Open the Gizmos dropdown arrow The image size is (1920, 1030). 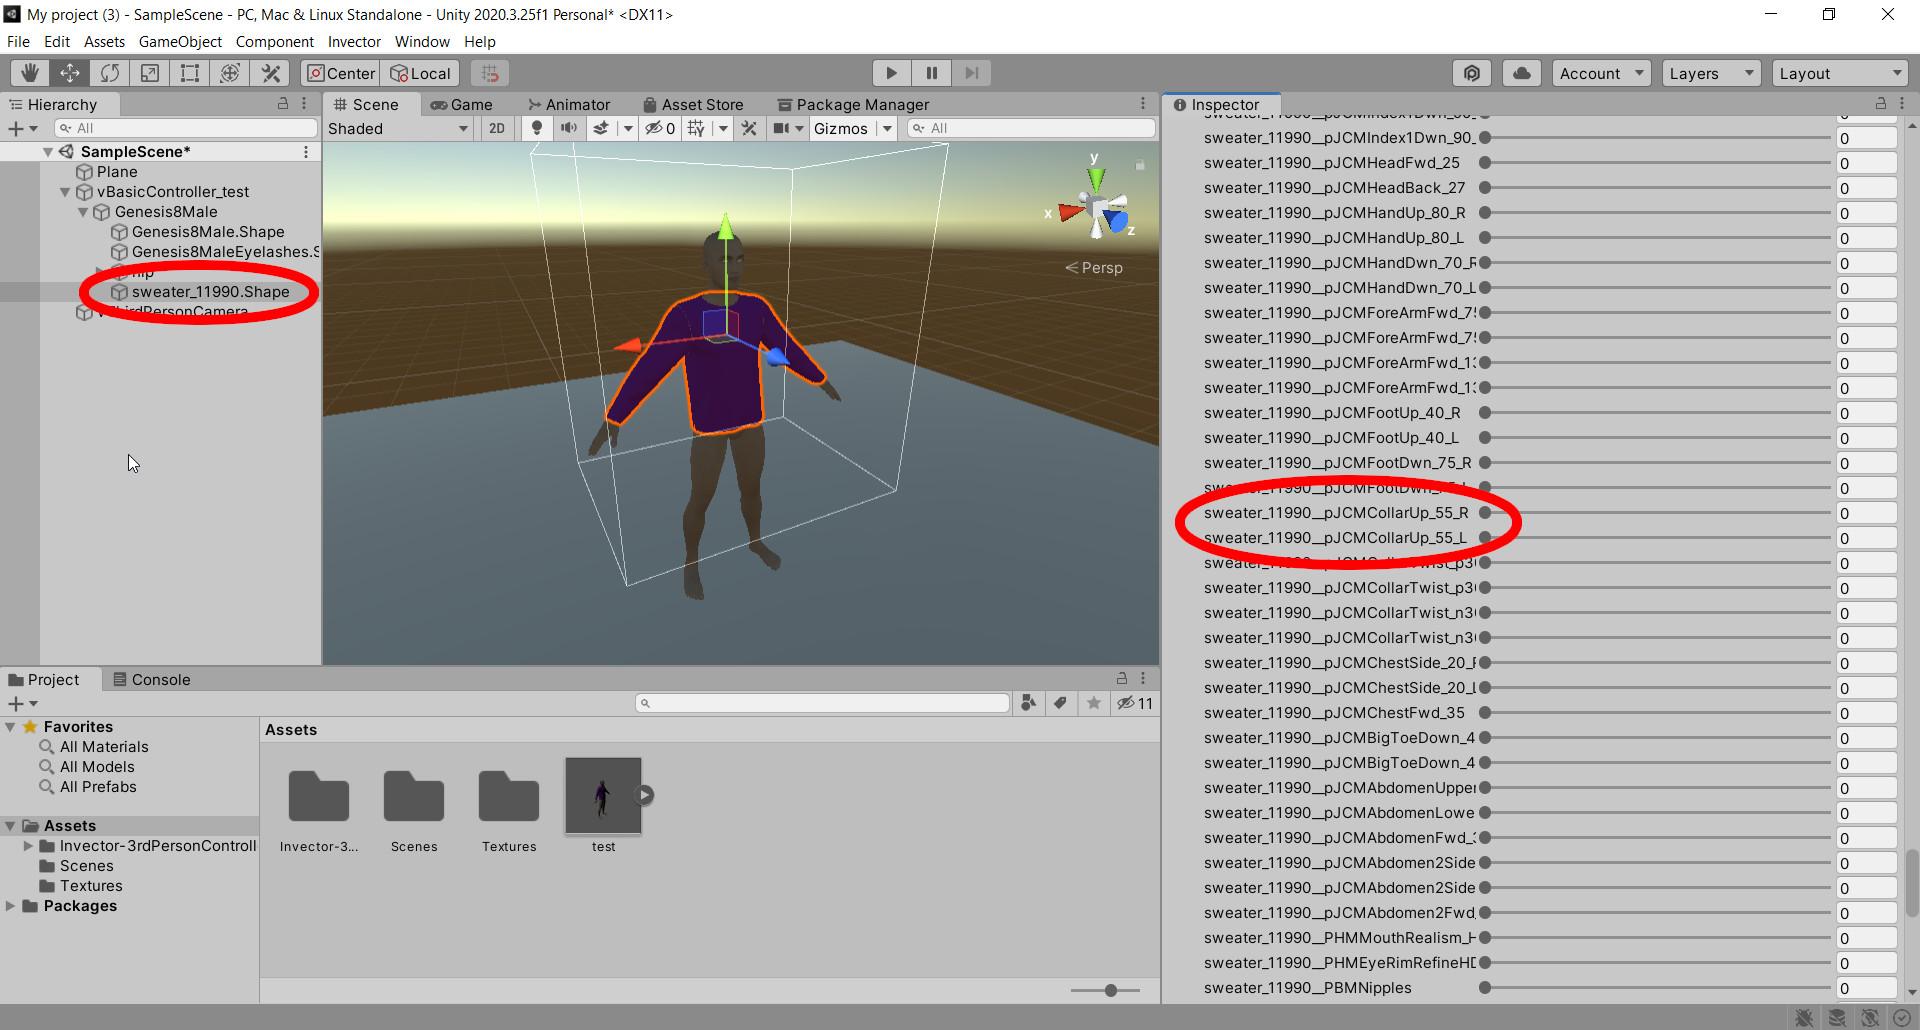point(887,128)
